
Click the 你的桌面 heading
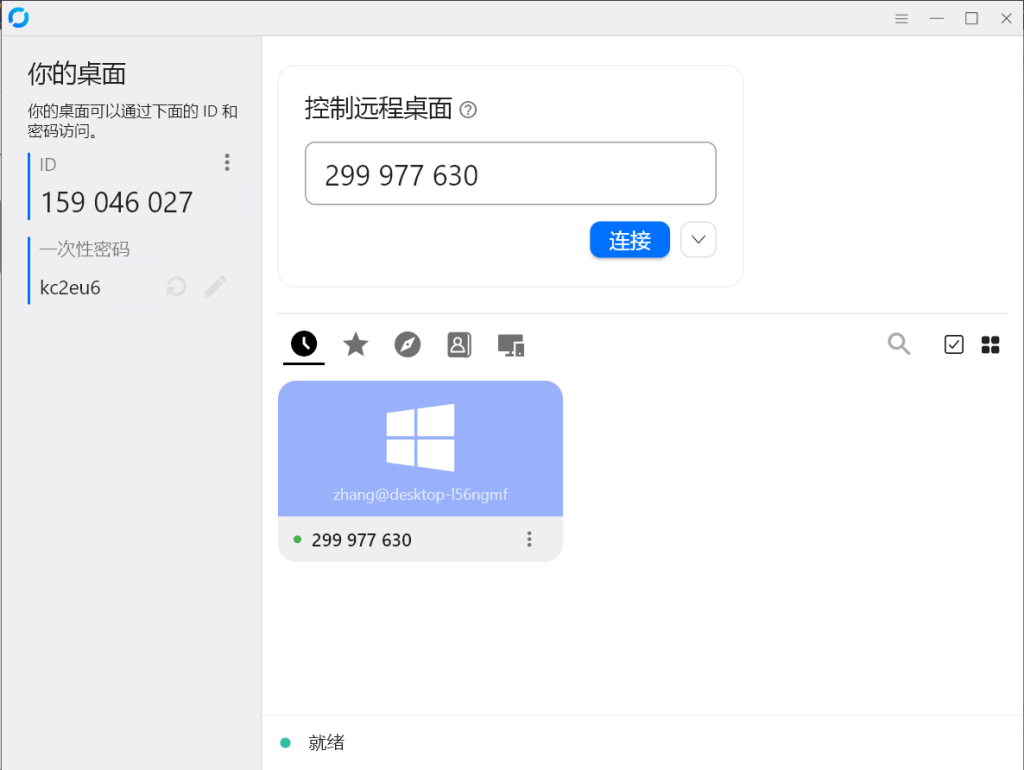click(76, 74)
